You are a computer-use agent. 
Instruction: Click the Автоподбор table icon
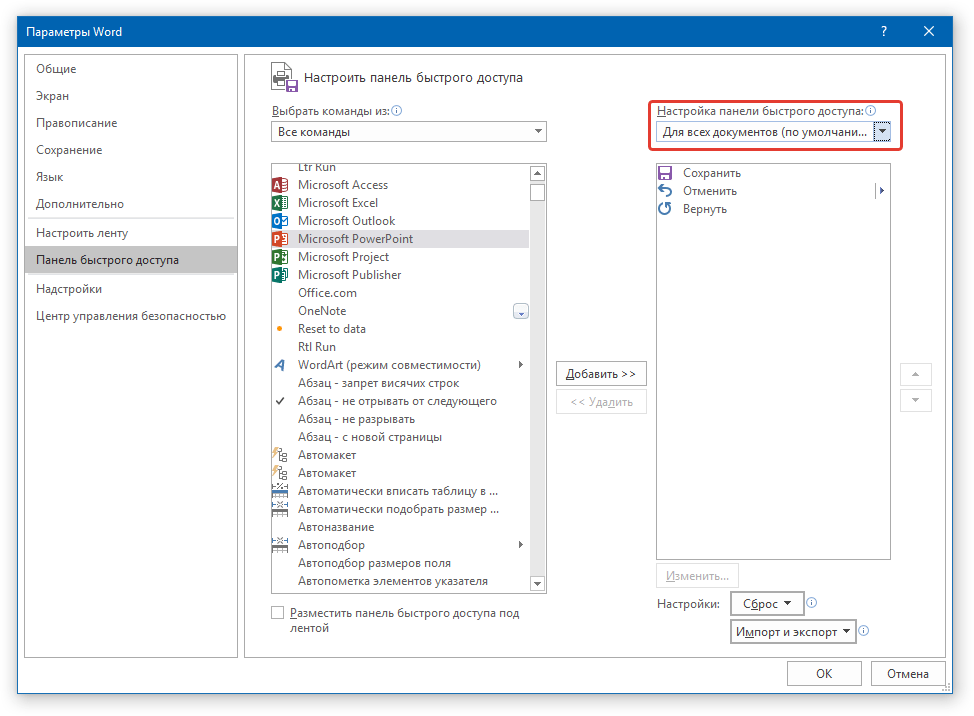tap(280, 545)
